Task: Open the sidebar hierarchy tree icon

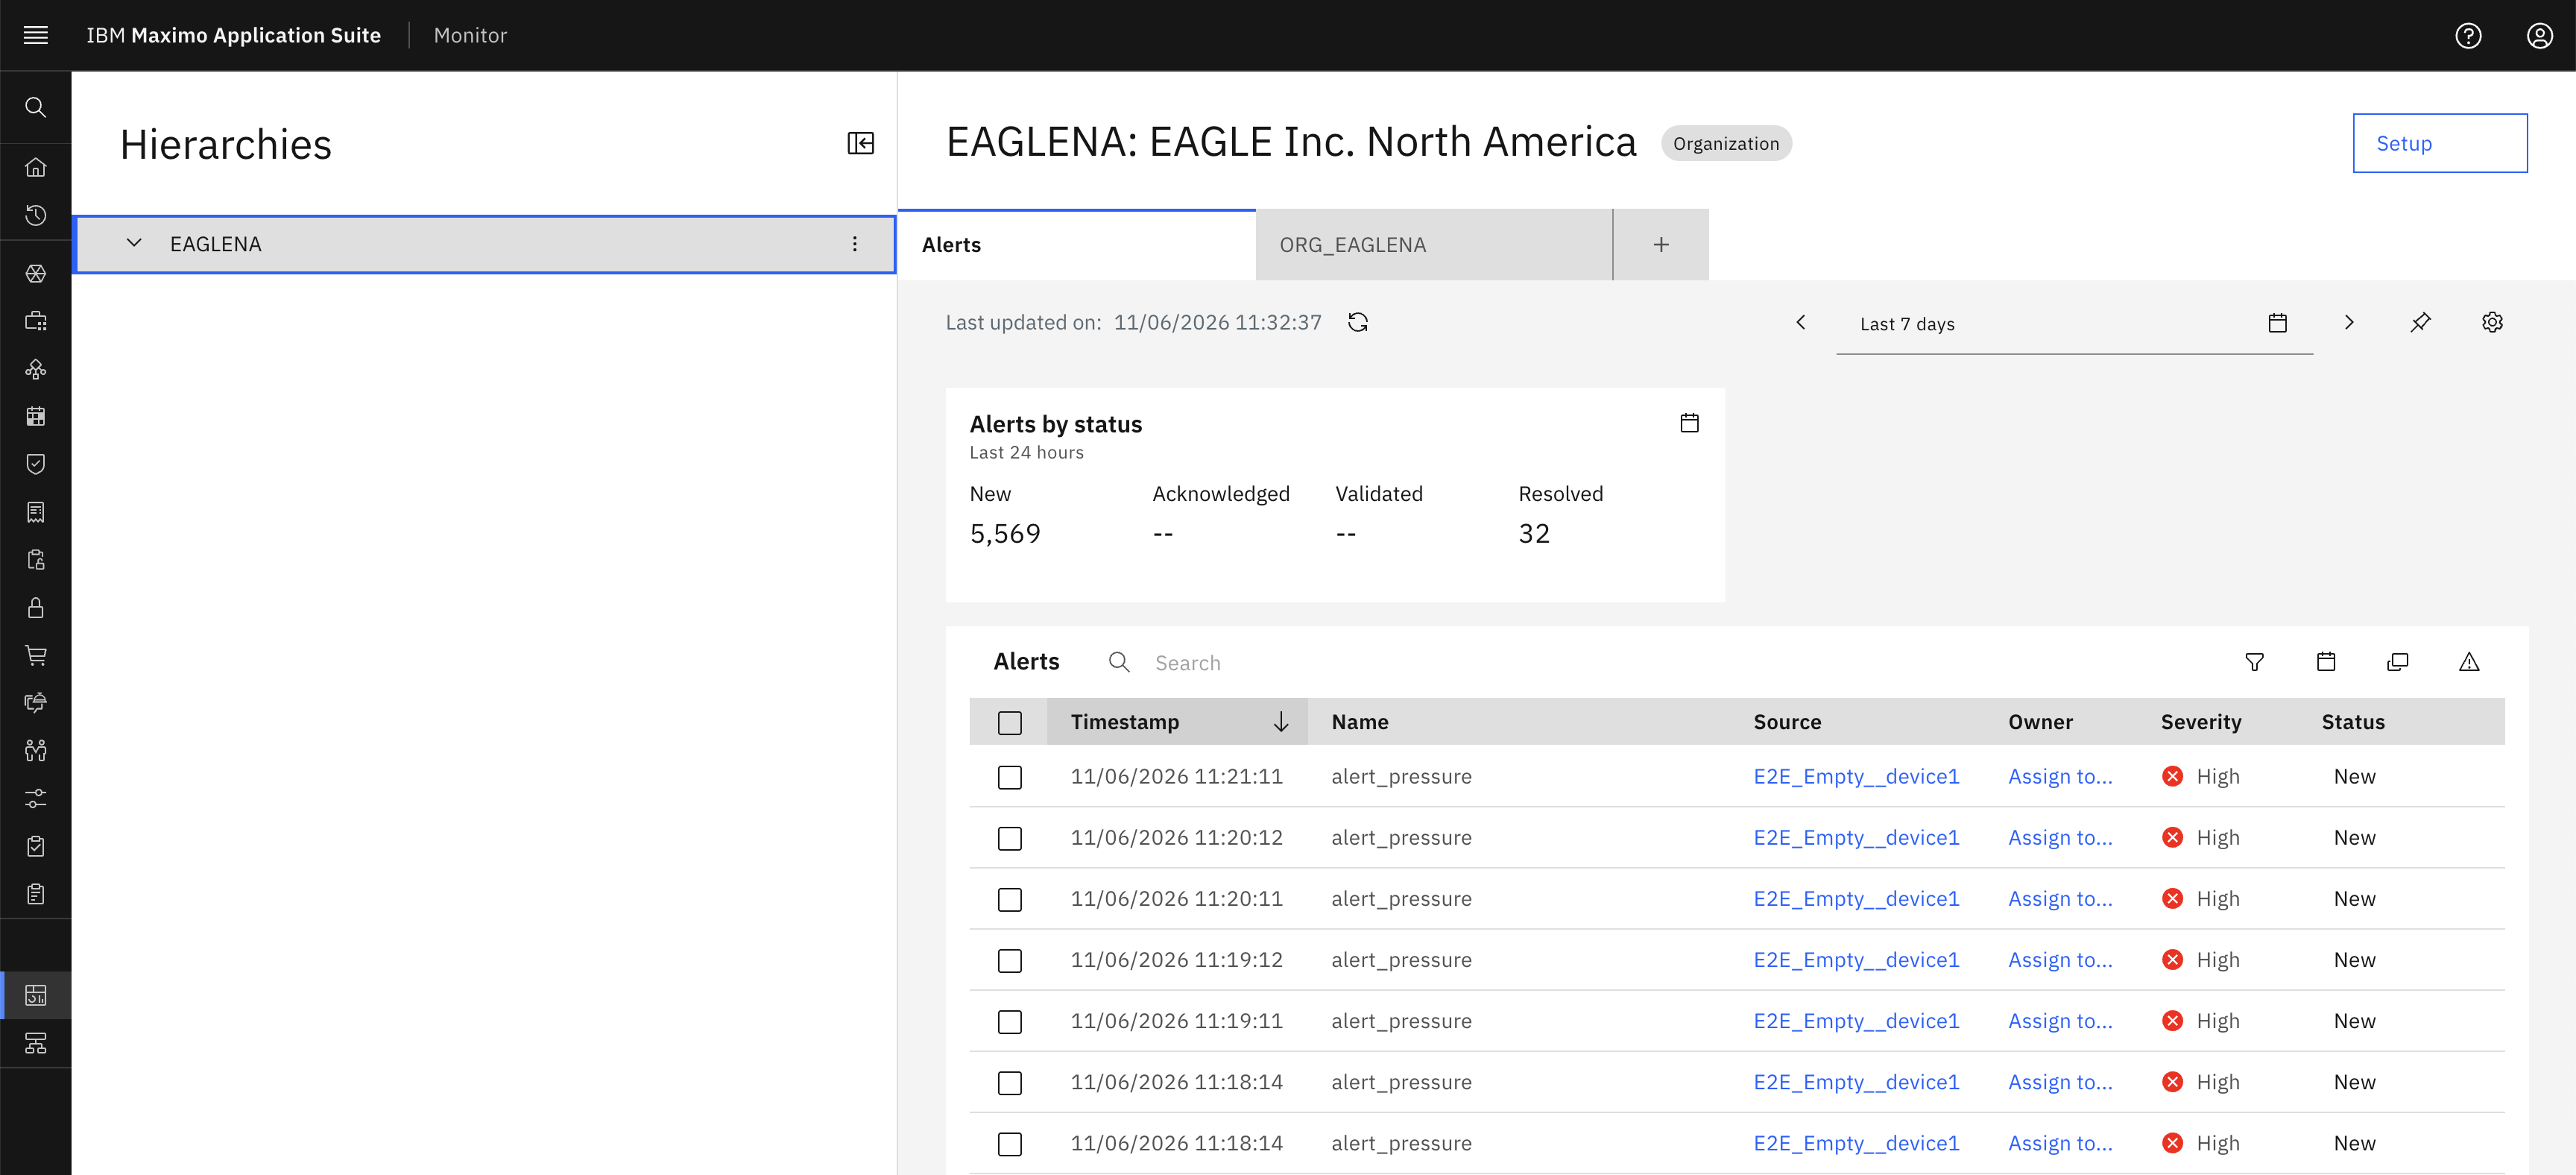Action: pos(36,1043)
